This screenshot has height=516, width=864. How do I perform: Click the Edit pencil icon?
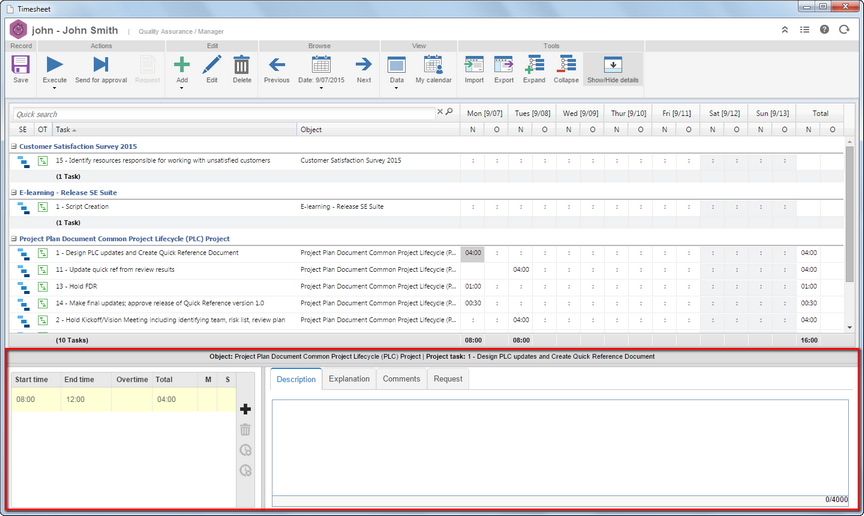212,65
